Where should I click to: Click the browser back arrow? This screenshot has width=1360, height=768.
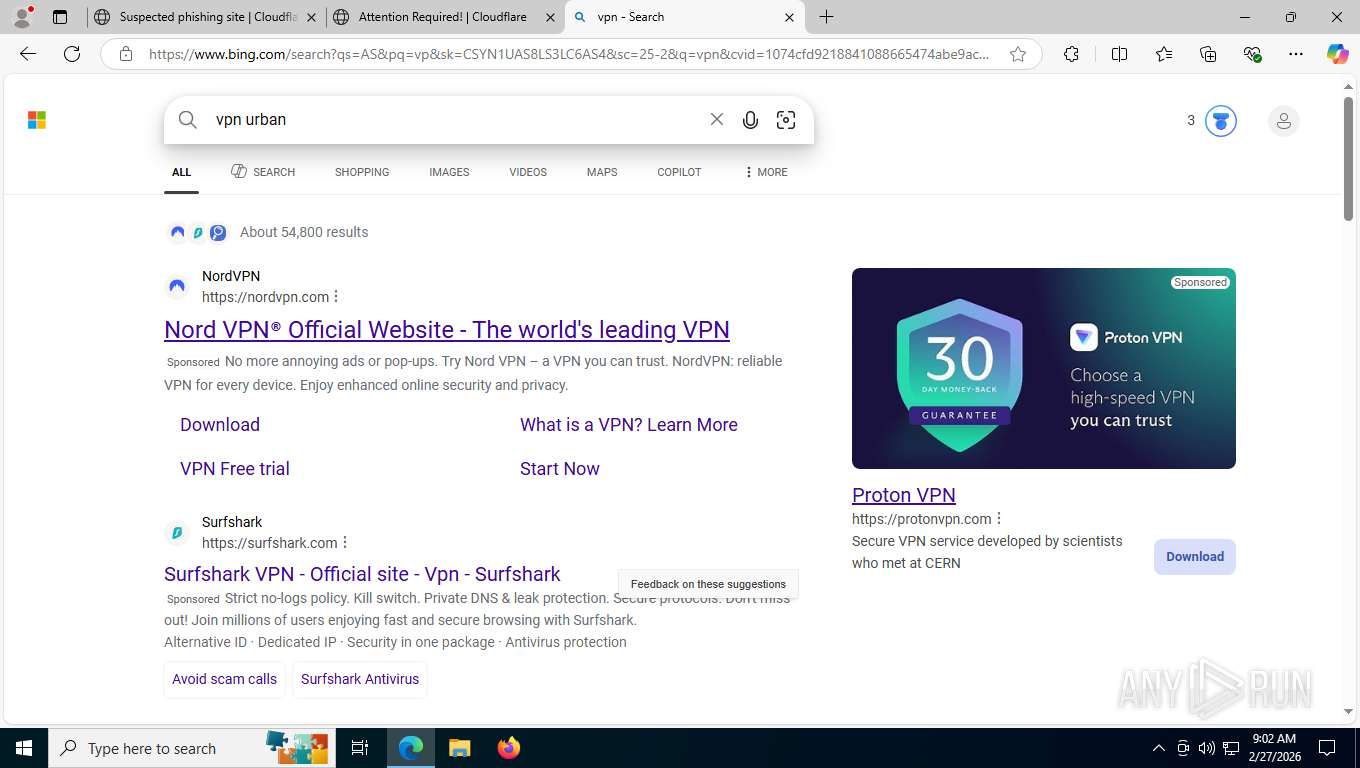coord(28,54)
